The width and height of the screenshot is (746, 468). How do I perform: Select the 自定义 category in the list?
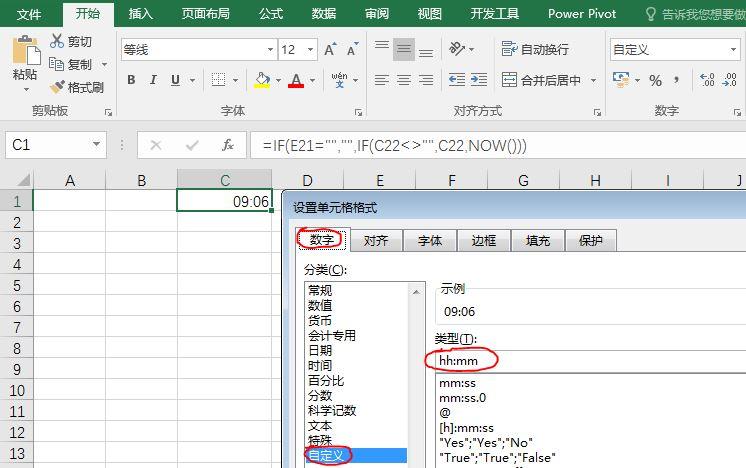[356, 456]
